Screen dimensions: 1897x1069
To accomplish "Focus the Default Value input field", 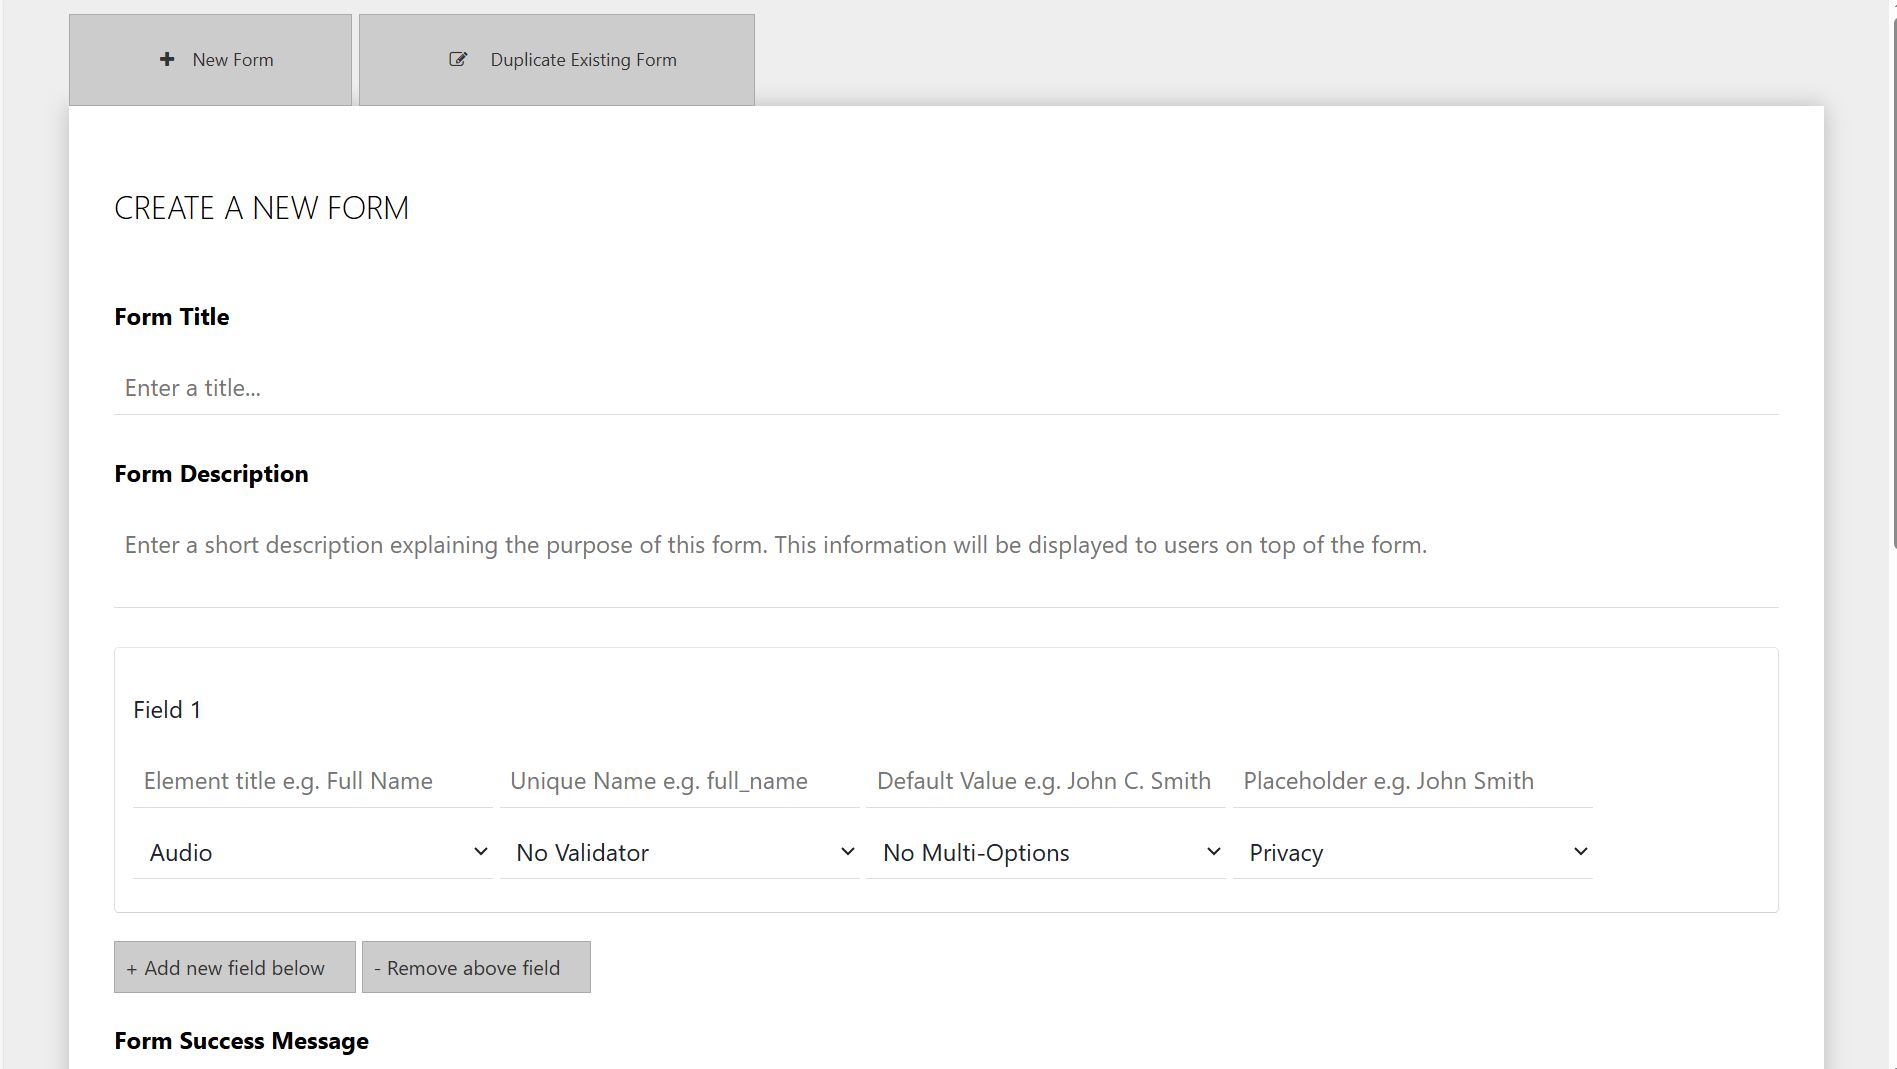I will coord(1045,781).
